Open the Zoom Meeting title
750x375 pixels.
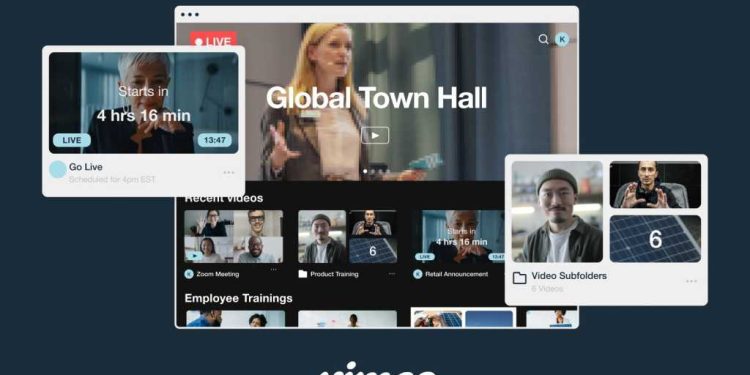click(218, 274)
